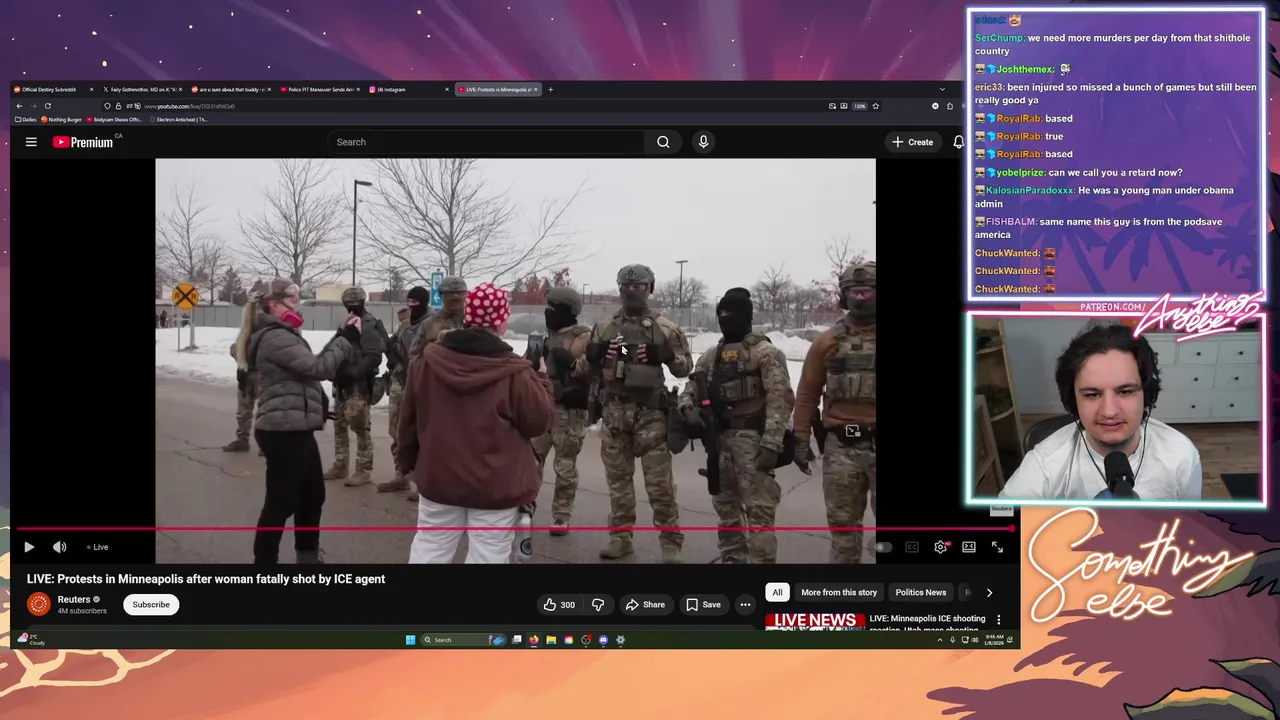Open the Dailies bookmarks folder
This screenshot has width=1280, height=720.
pos(27,119)
